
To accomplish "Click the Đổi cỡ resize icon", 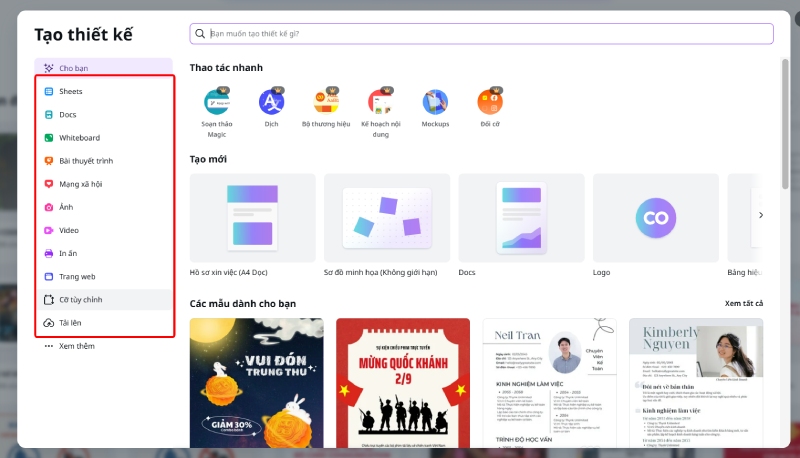I will pos(490,102).
